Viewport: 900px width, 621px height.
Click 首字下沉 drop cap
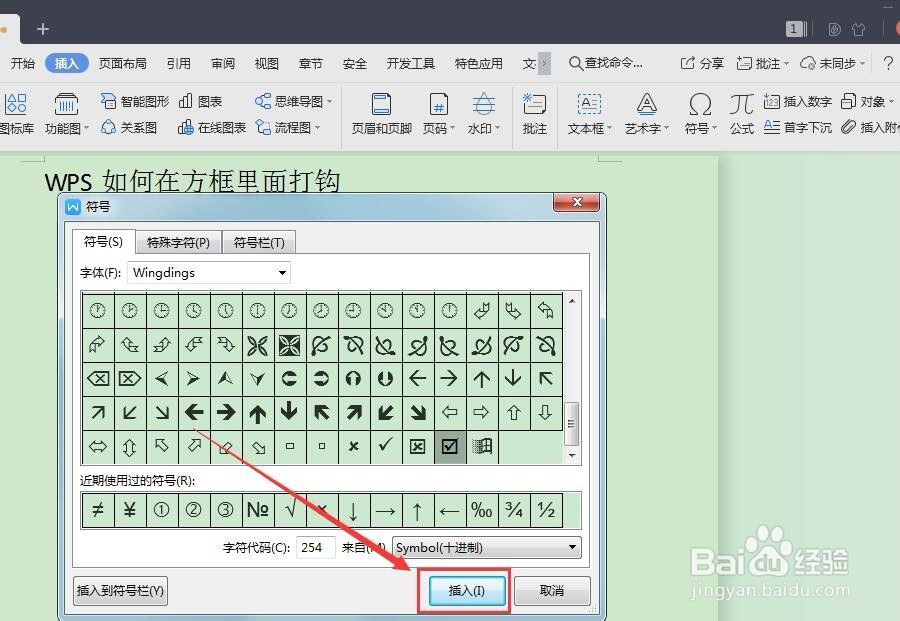click(x=798, y=127)
